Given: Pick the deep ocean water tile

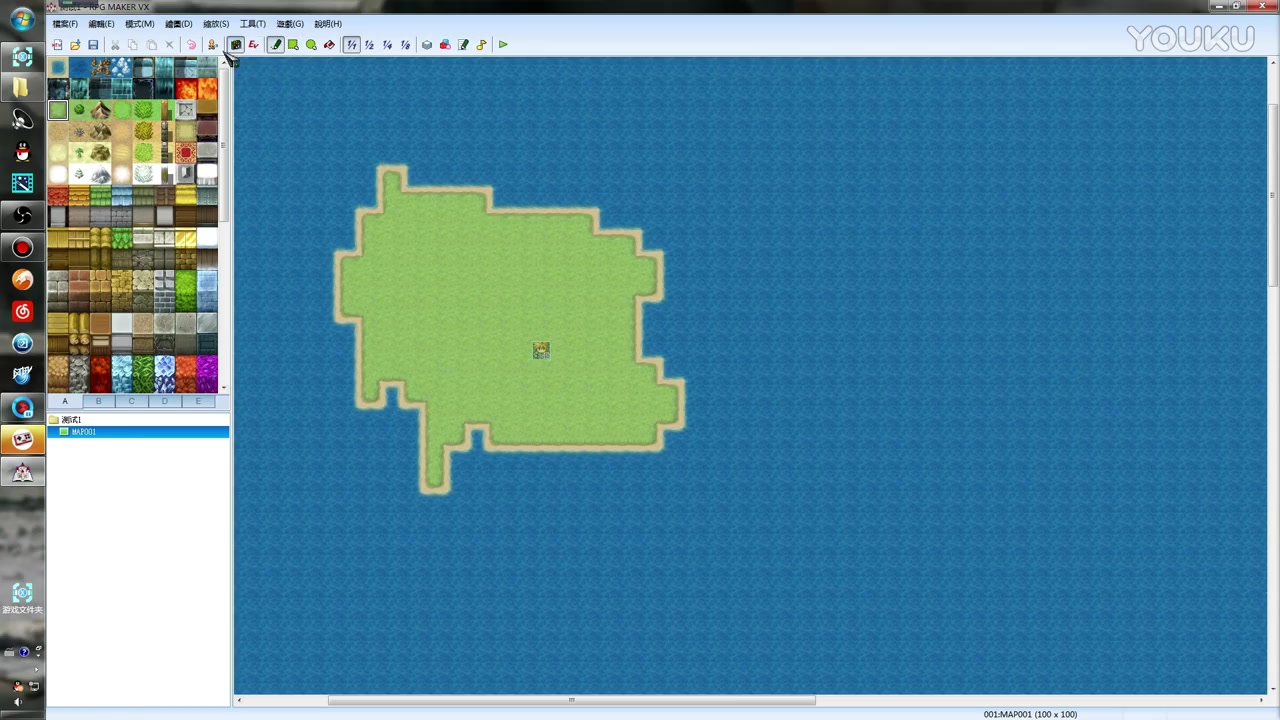Looking at the screenshot, I should pyautogui.click(x=79, y=68).
